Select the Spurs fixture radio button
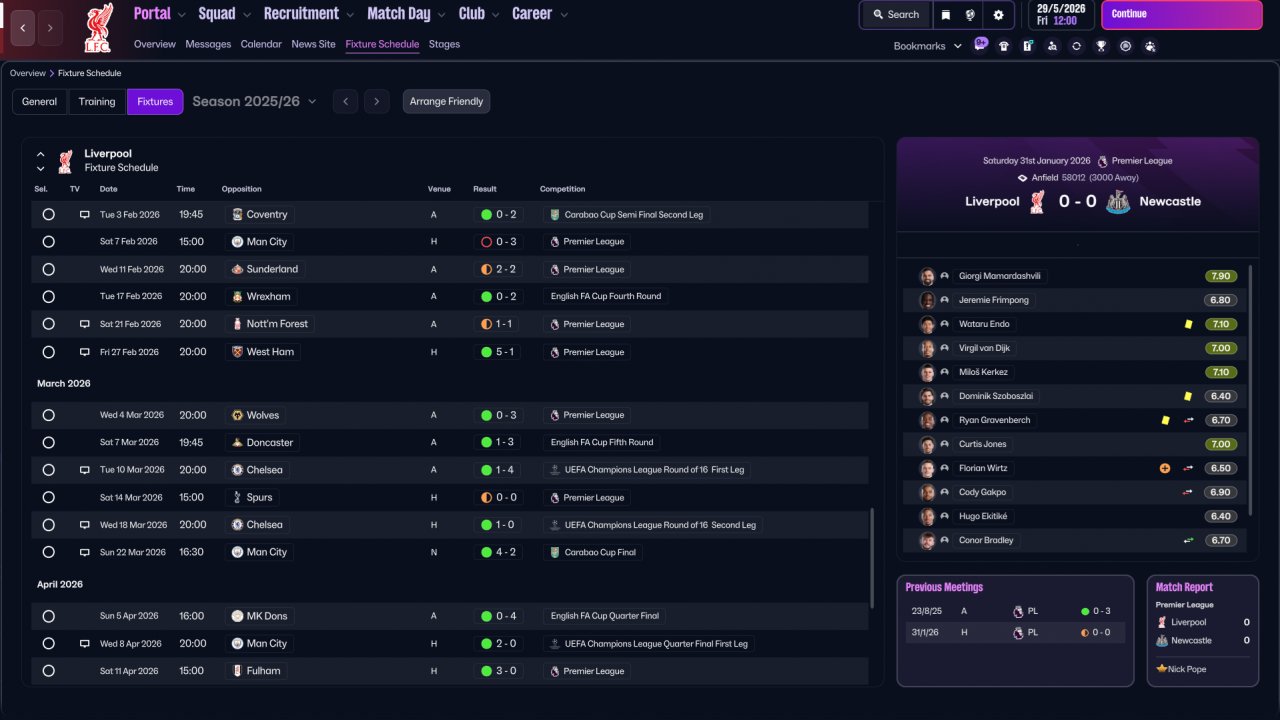The width and height of the screenshot is (1280, 720). point(48,497)
